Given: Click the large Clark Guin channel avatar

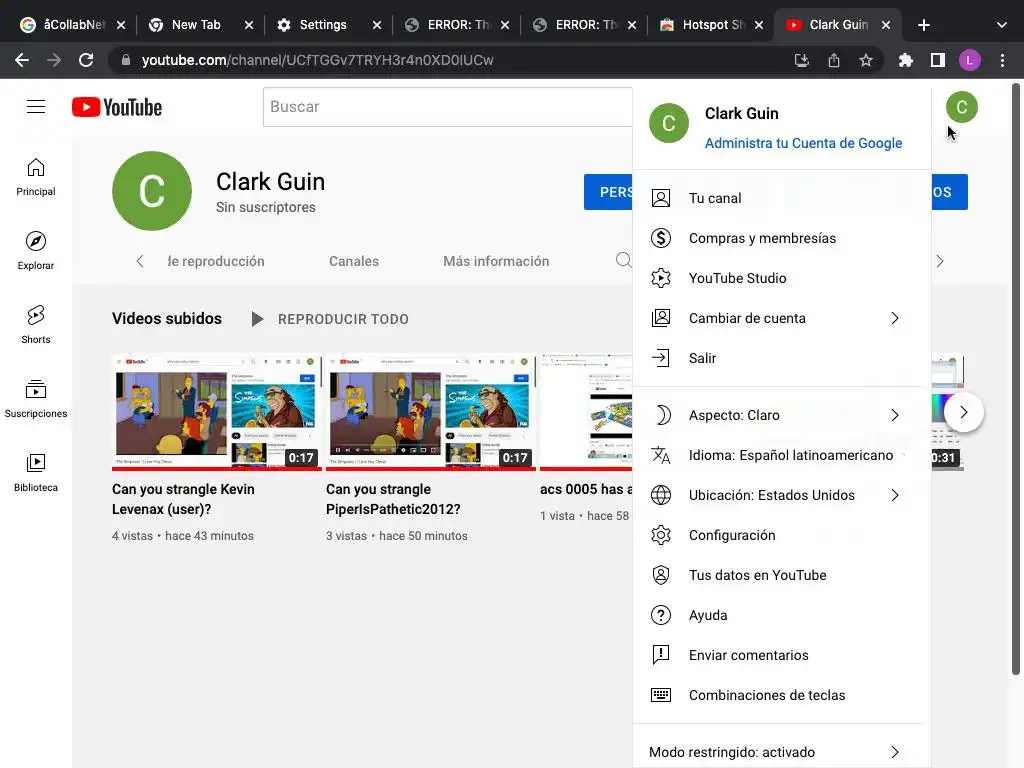Looking at the screenshot, I should [x=152, y=191].
